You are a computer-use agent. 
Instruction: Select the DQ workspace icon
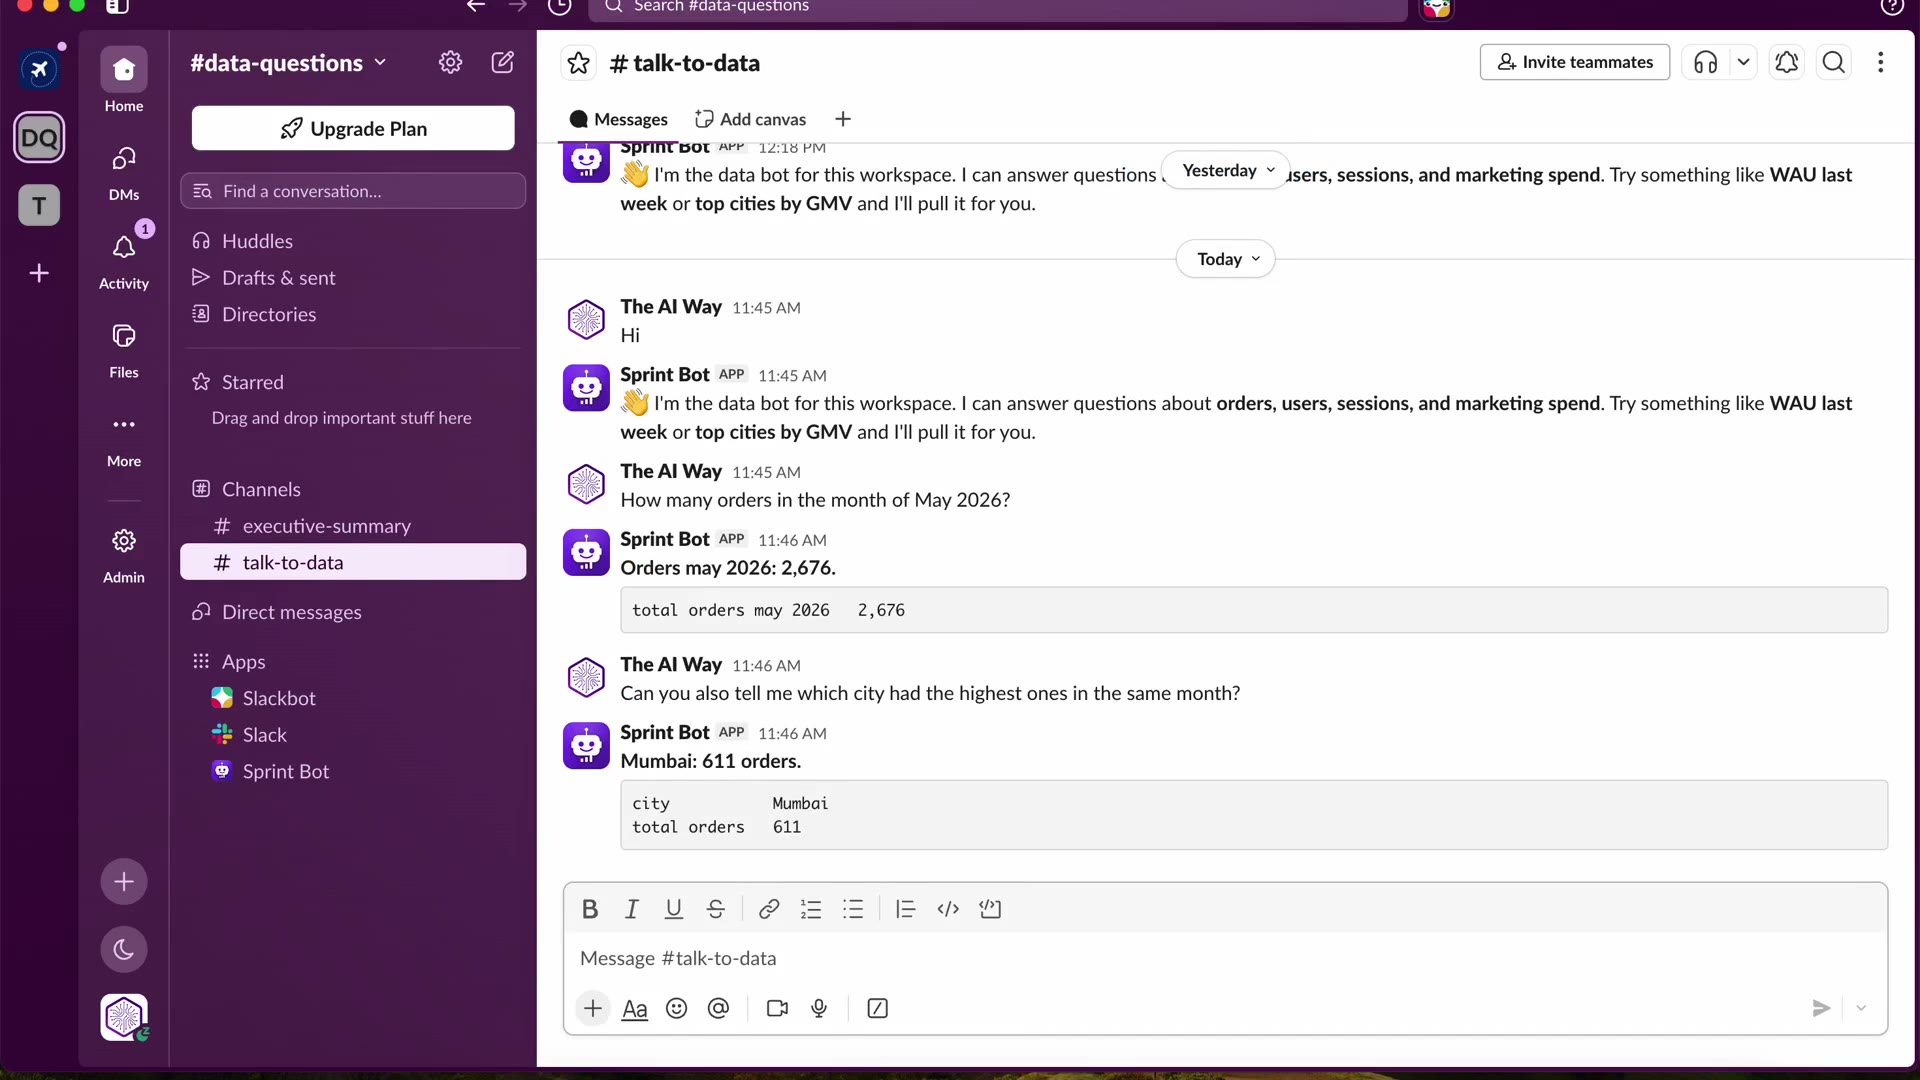39,137
